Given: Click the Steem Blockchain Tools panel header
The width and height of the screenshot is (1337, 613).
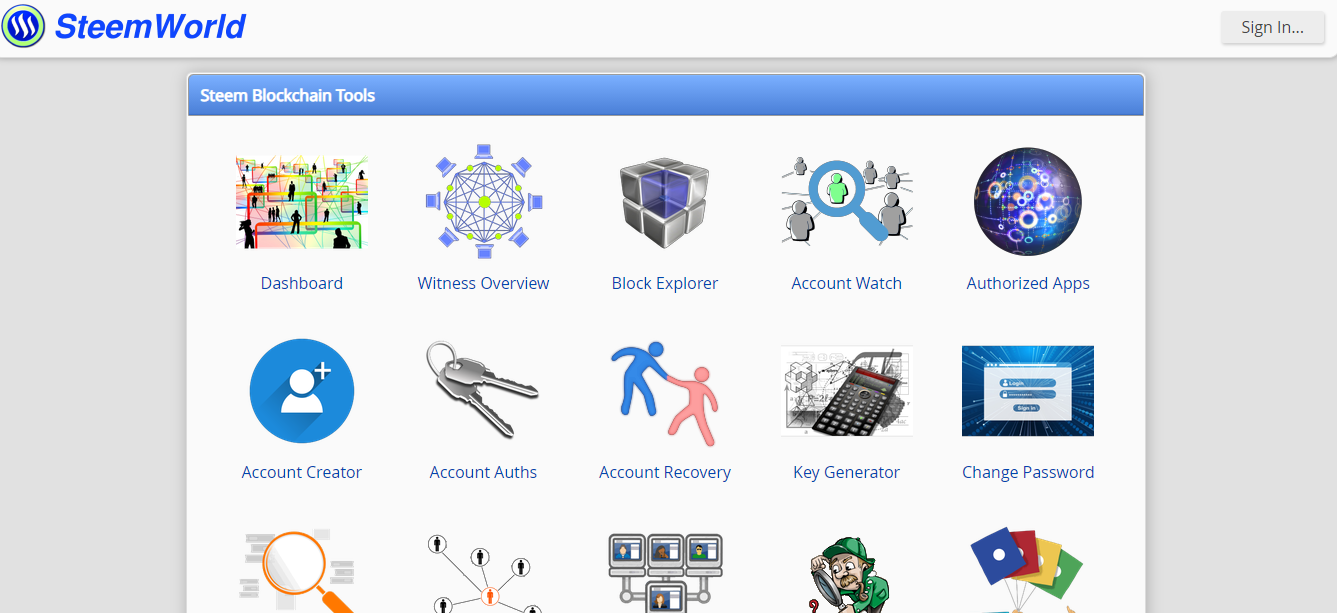Looking at the screenshot, I should 666,96.
